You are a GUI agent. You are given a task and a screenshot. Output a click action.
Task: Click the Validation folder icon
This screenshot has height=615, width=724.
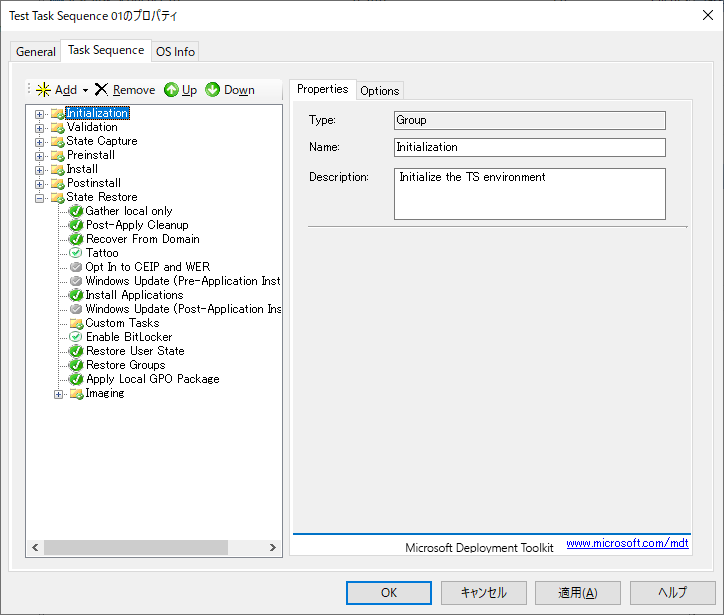(x=58, y=128)
